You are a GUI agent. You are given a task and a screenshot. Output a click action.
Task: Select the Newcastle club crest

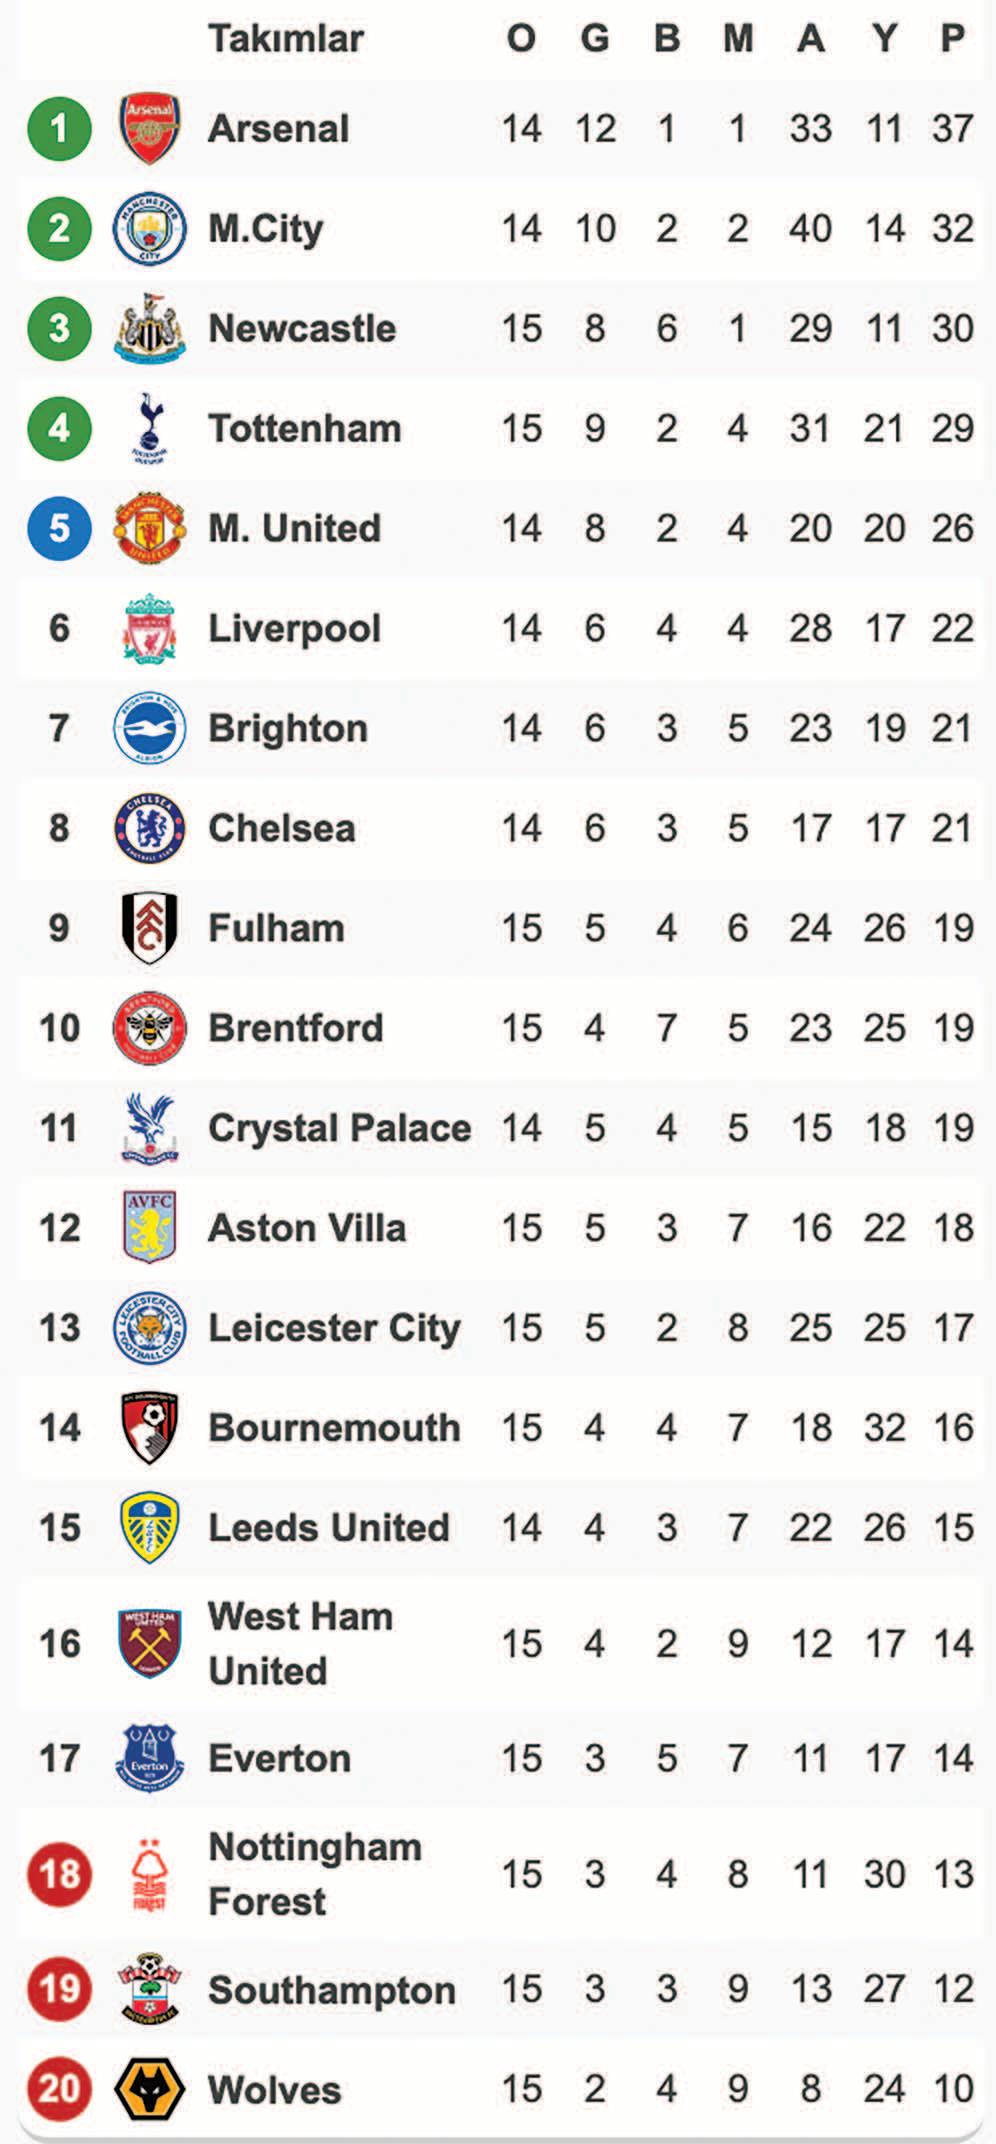[x=149, y=328]
